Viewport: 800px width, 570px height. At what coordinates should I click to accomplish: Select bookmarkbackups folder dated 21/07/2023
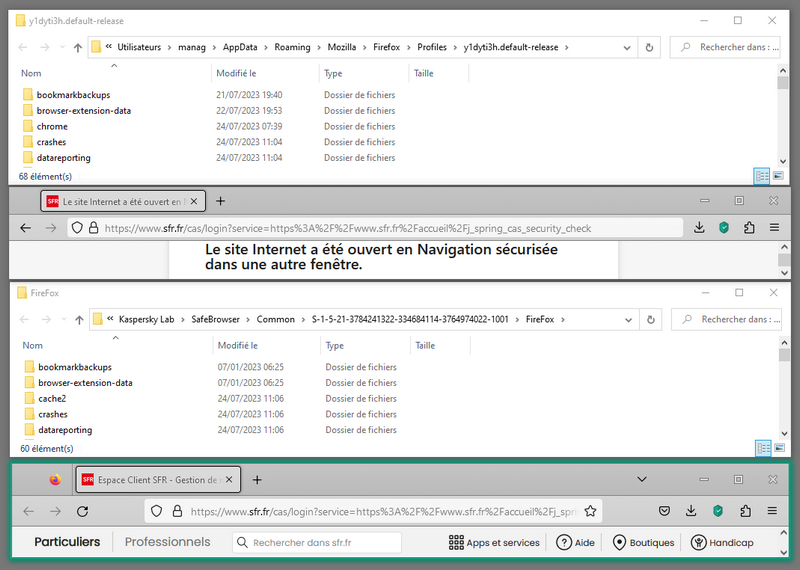(73, 95)
